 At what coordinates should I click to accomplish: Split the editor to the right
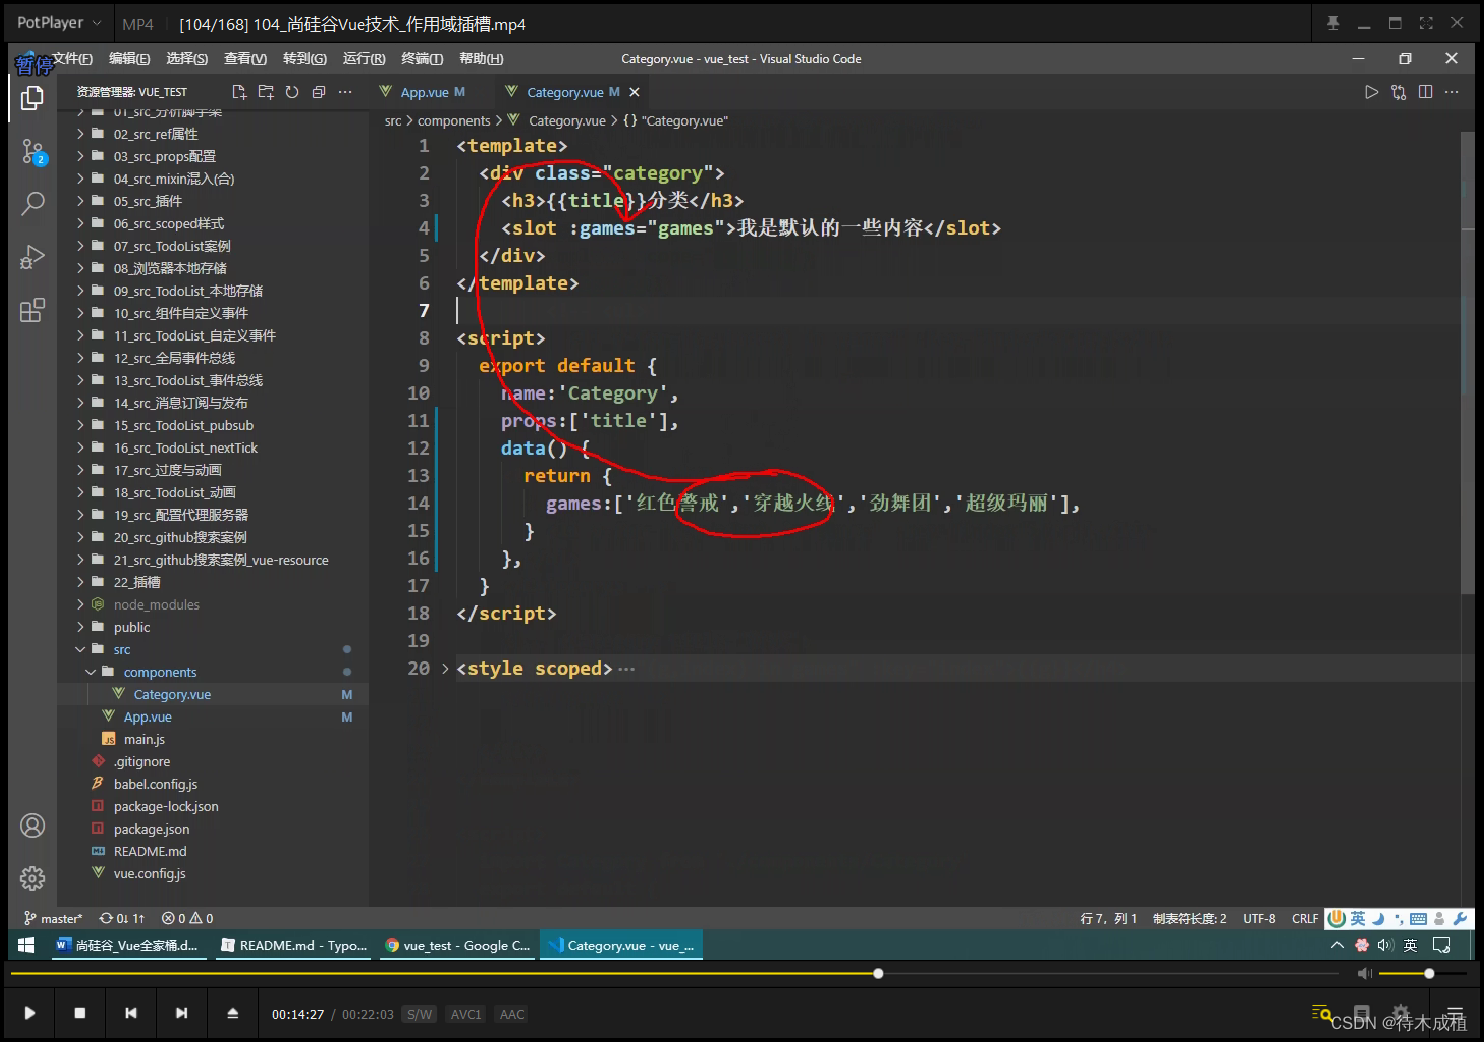1425,92
